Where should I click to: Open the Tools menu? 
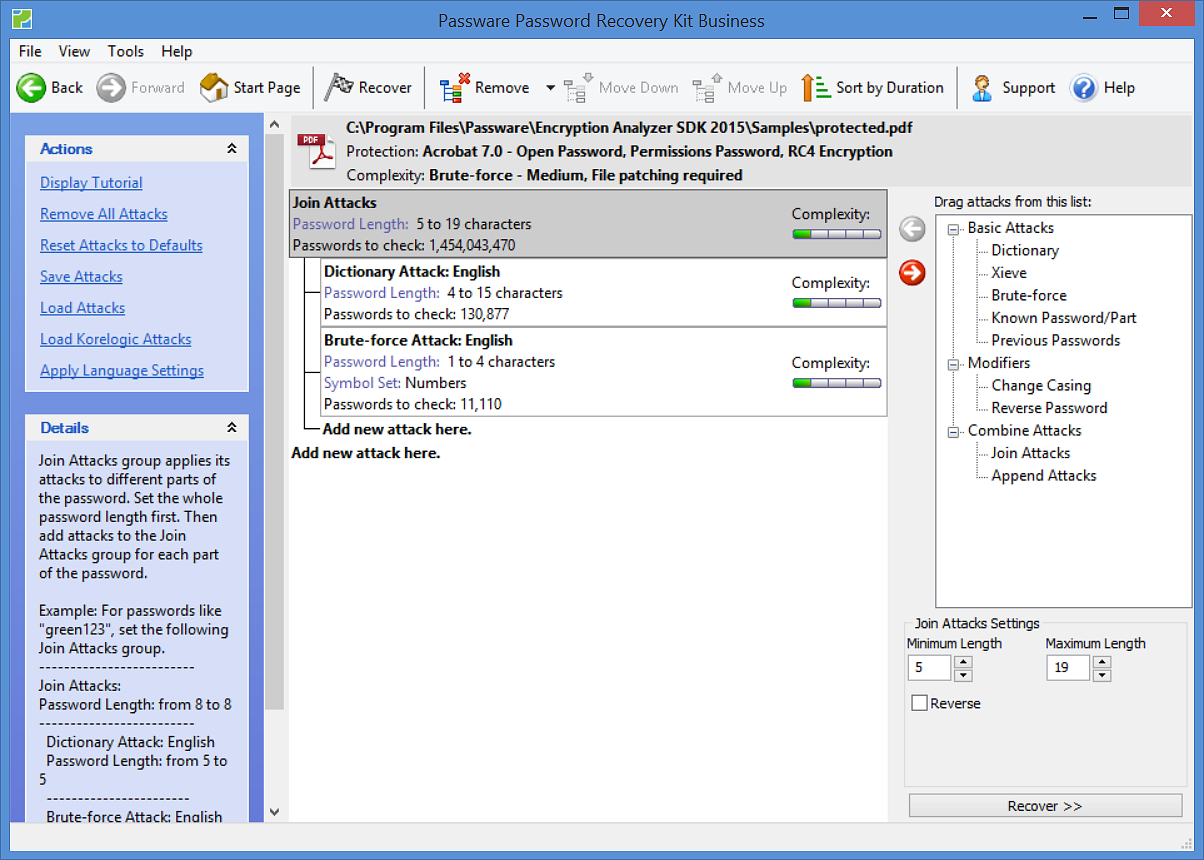coord(125,51)
